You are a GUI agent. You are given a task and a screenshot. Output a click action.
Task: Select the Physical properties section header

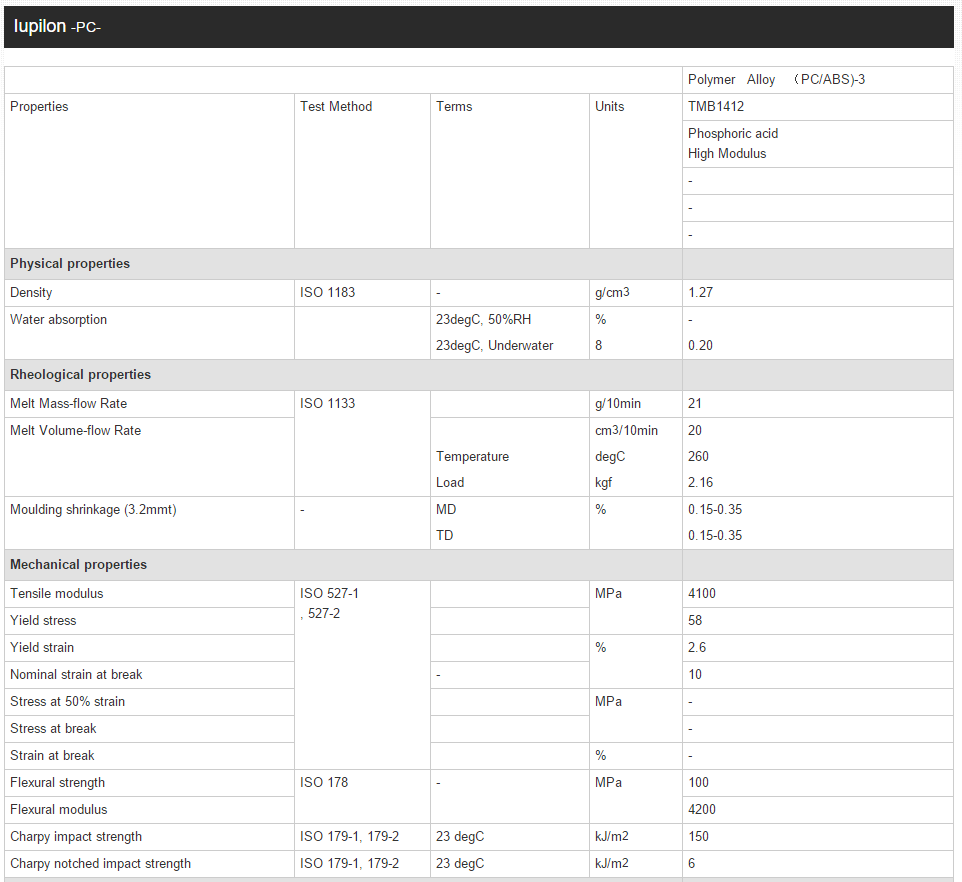pyautogui.click(x=70, y=264)
